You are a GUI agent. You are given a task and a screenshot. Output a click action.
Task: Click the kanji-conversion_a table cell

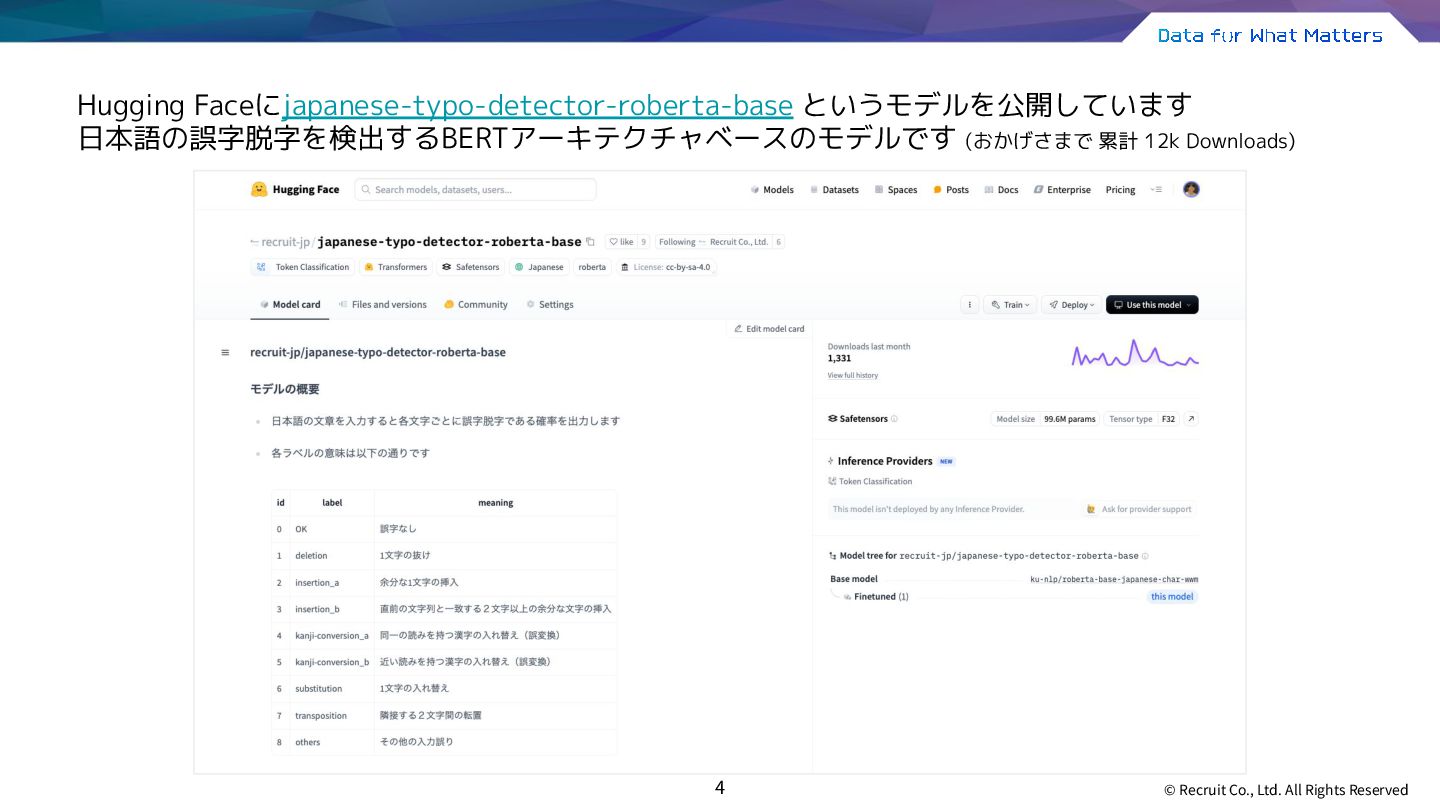pos(332,635)
